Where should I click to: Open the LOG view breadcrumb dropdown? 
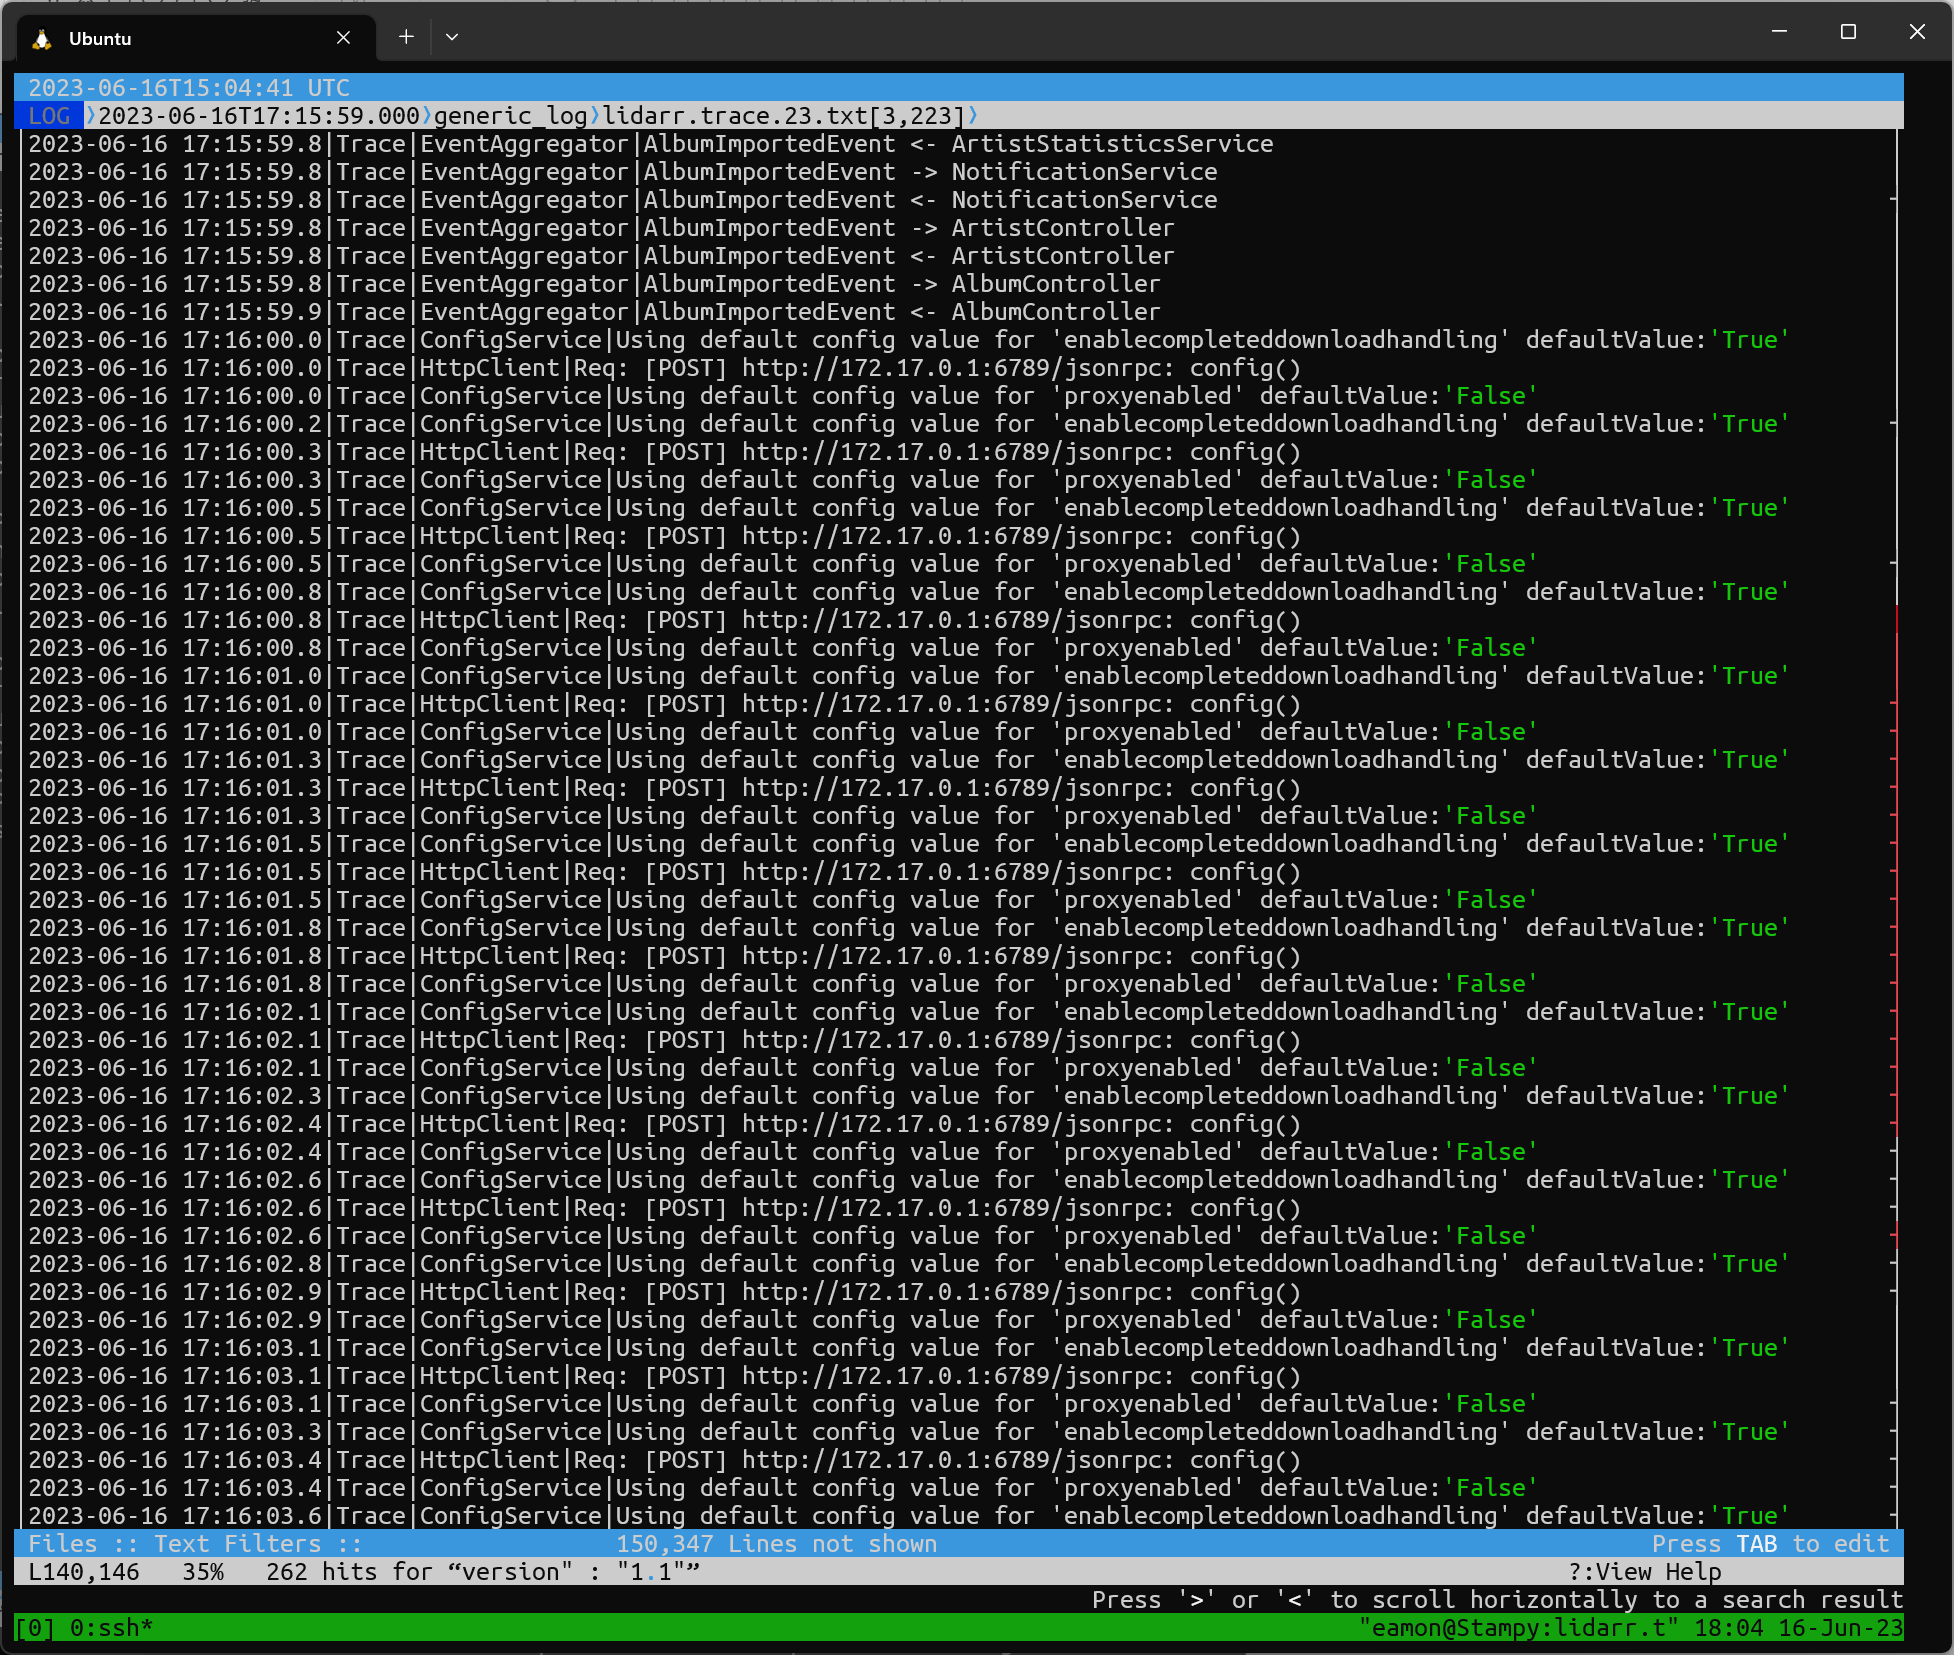point(48,116)
